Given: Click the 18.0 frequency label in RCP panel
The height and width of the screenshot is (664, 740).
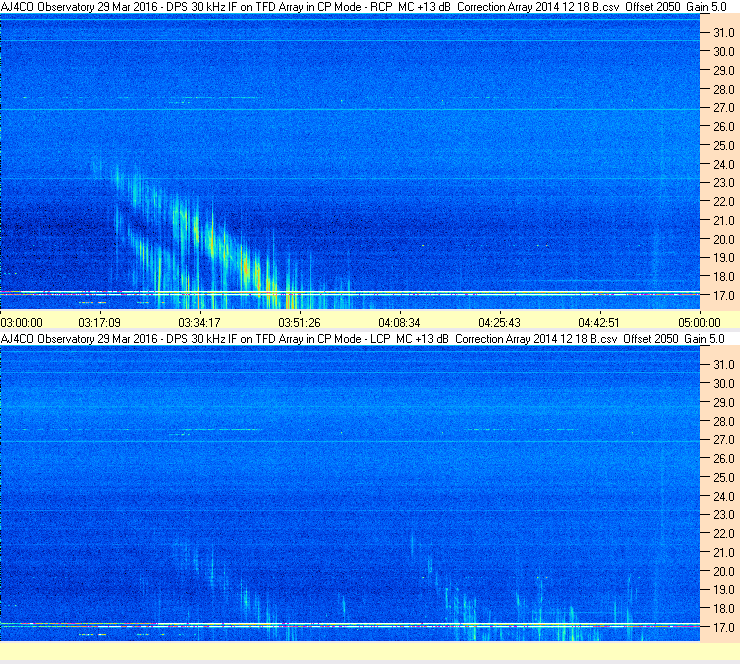Looking at the screenshot, I should point(723,277).
